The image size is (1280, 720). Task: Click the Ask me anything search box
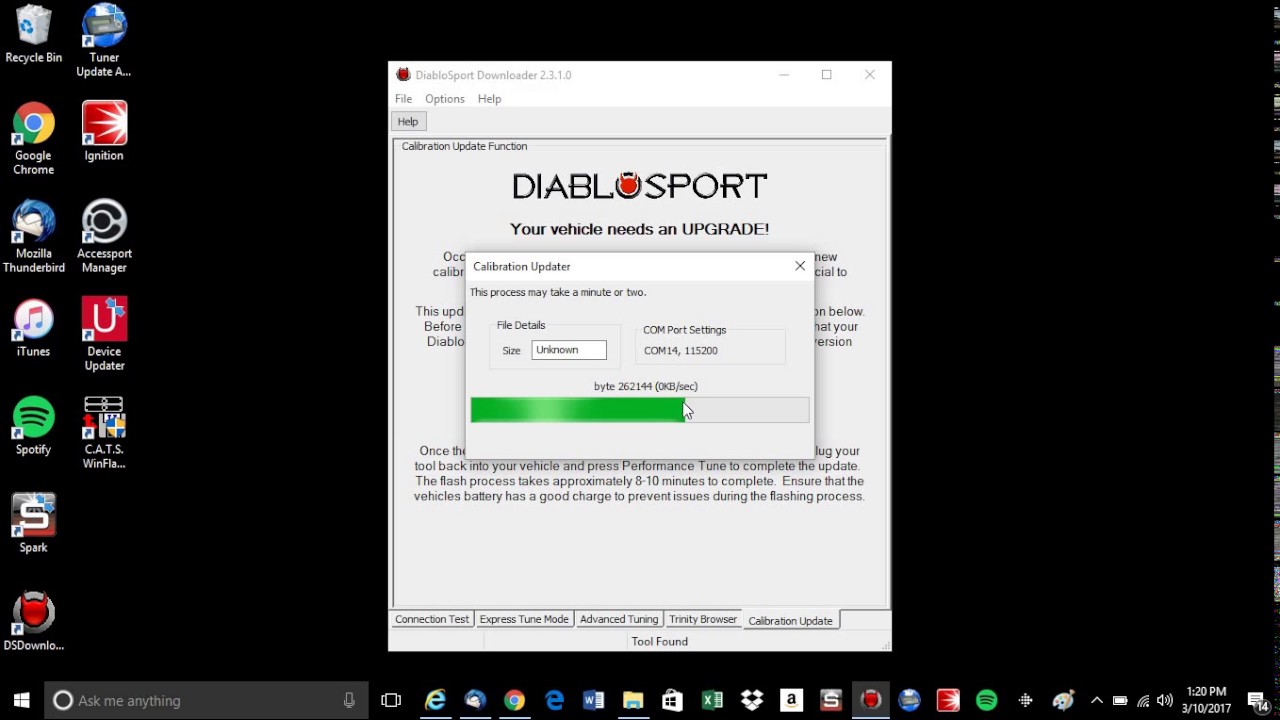205,700
